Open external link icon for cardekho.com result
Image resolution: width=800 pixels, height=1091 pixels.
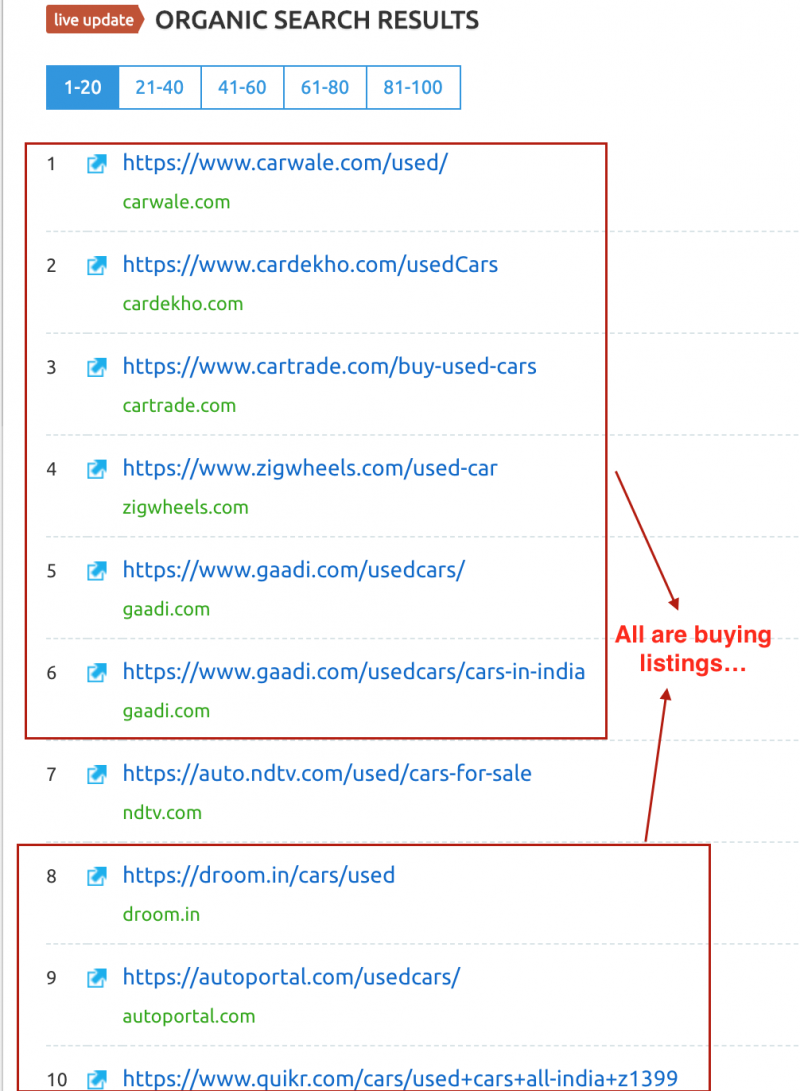97,266
